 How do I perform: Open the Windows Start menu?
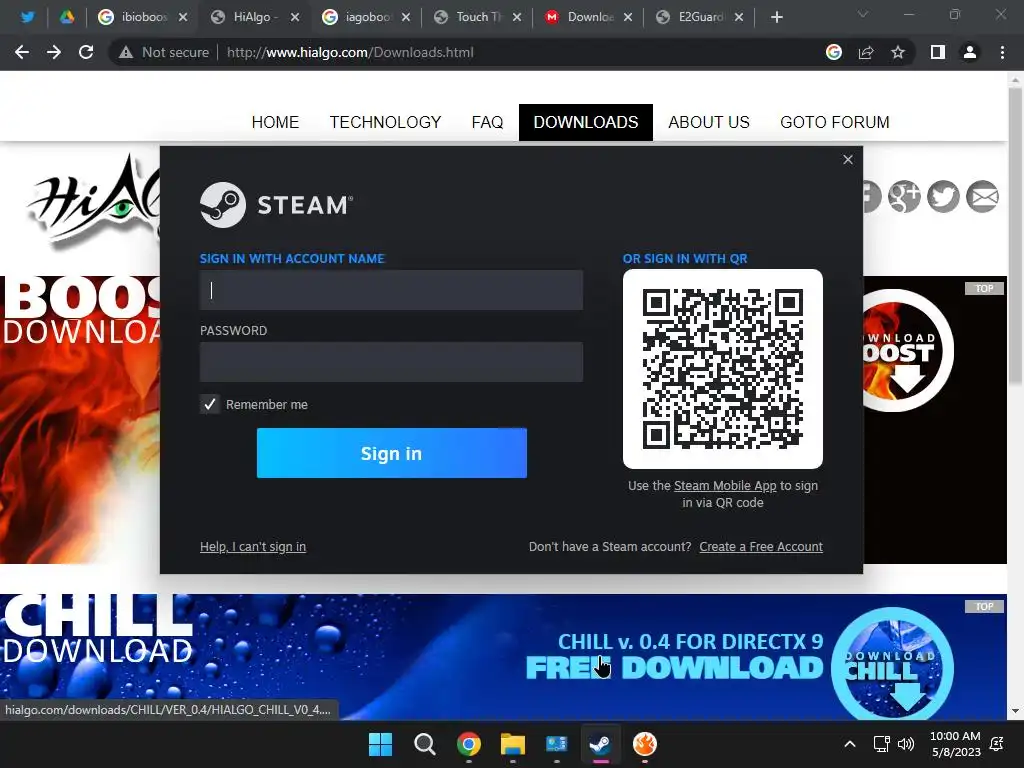(x=380, y=744)
